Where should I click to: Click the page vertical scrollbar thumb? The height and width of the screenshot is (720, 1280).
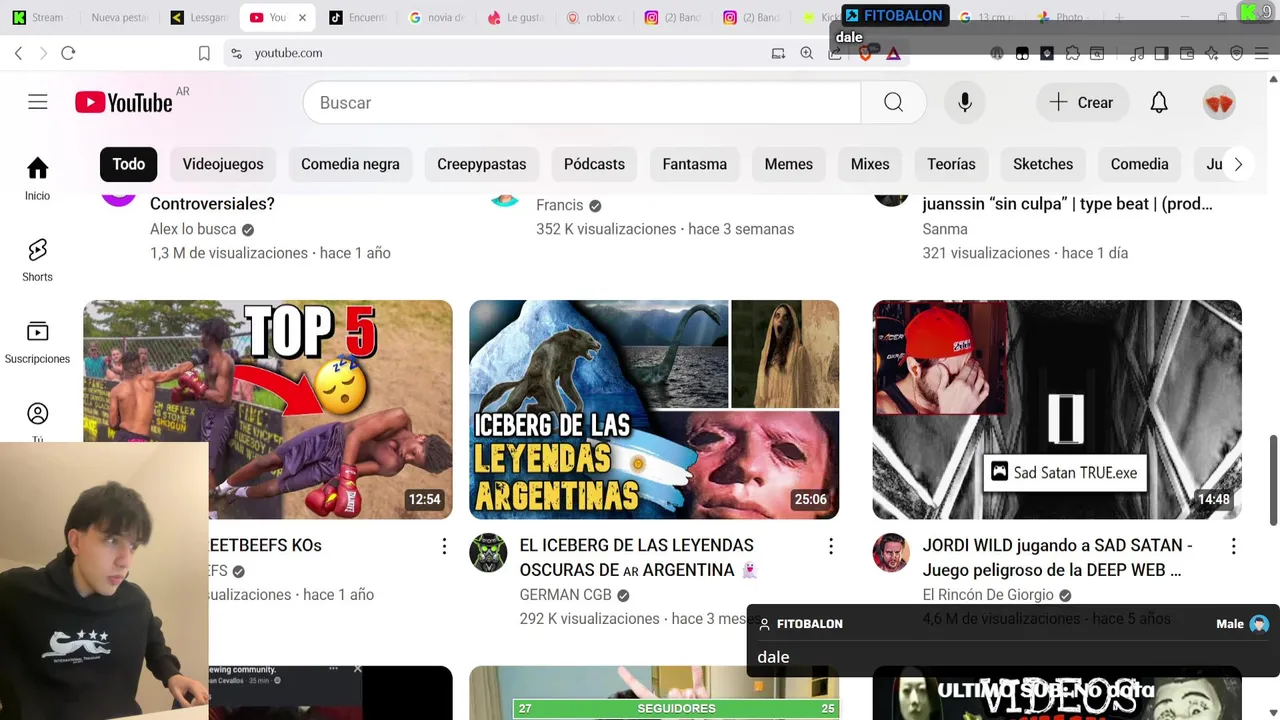tap(1274, 478)
